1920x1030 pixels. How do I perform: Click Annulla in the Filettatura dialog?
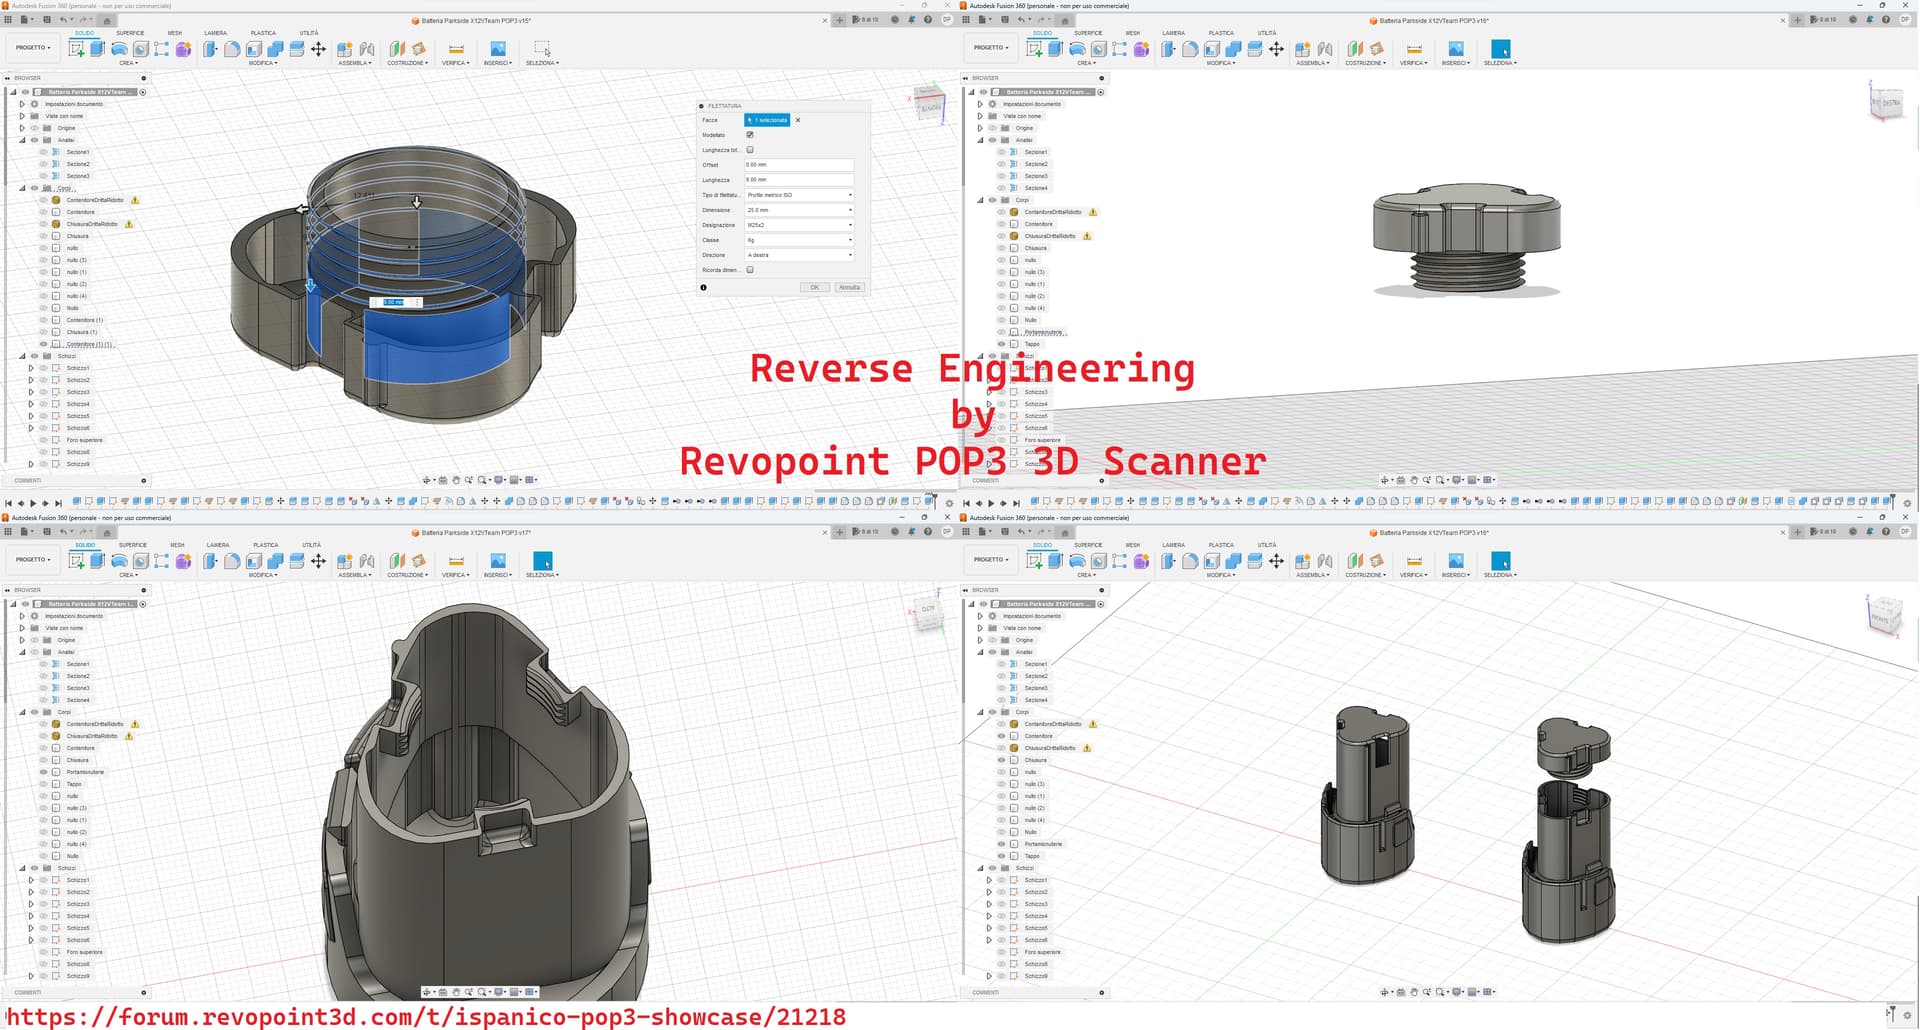tap(849, 288)
